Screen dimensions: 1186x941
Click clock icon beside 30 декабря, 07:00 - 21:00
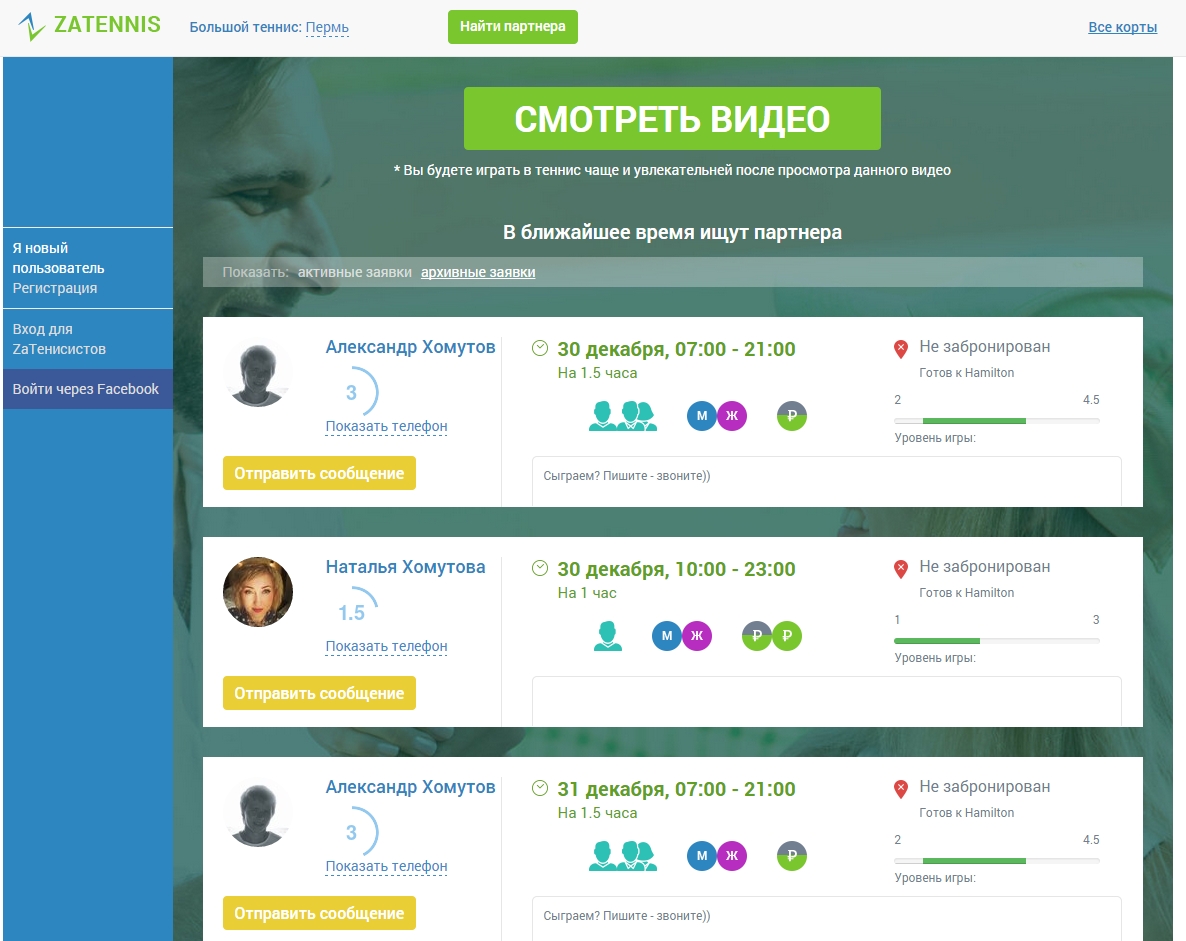(x=540, y=348)
